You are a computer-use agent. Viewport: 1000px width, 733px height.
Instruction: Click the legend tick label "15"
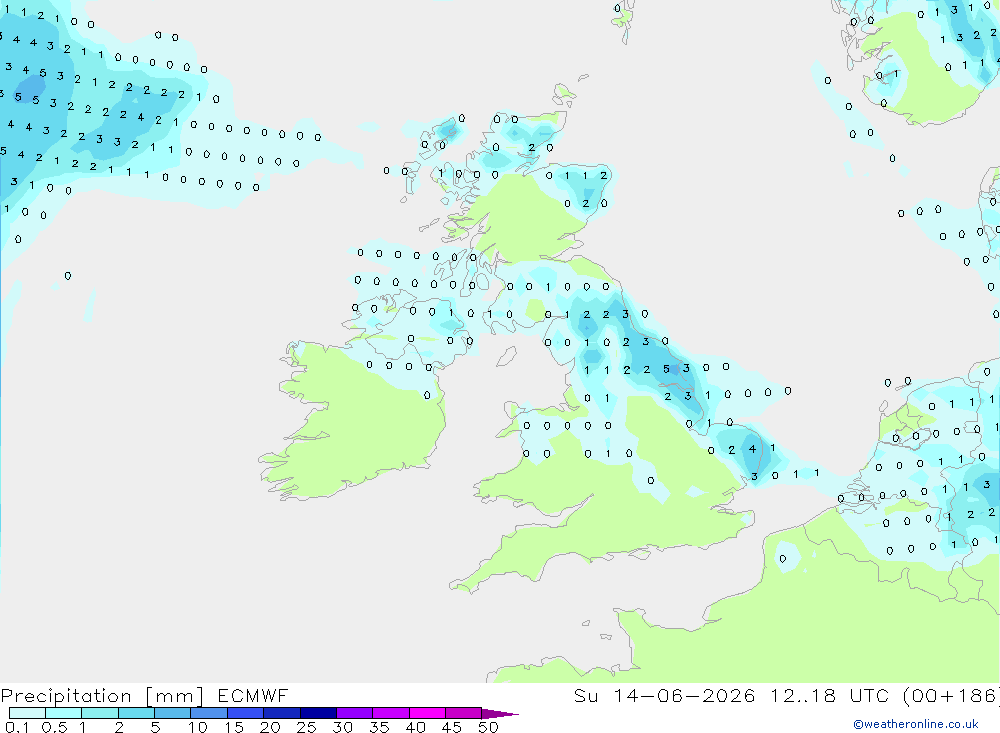234,727
